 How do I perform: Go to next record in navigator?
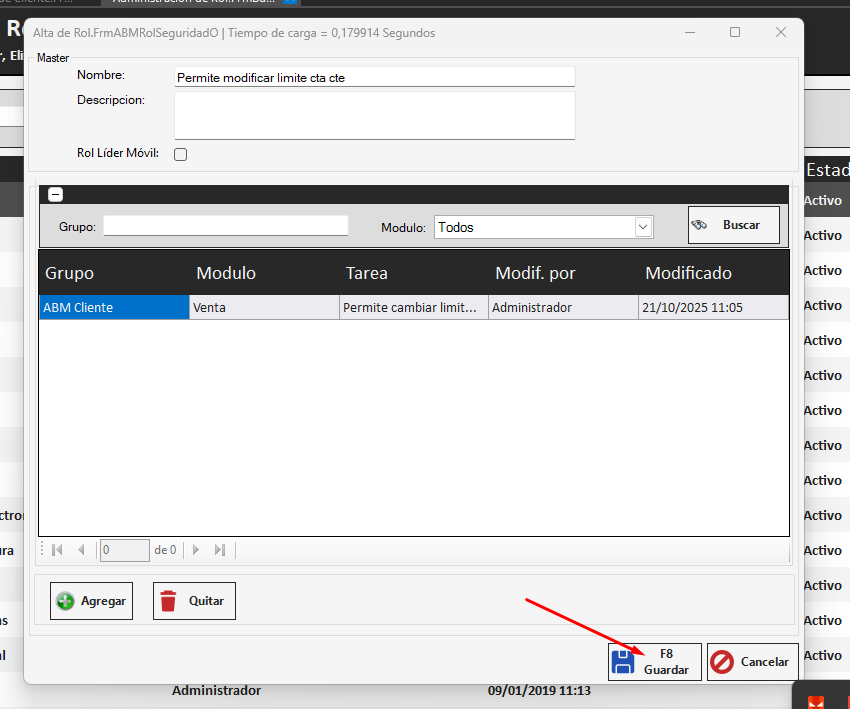196,550
